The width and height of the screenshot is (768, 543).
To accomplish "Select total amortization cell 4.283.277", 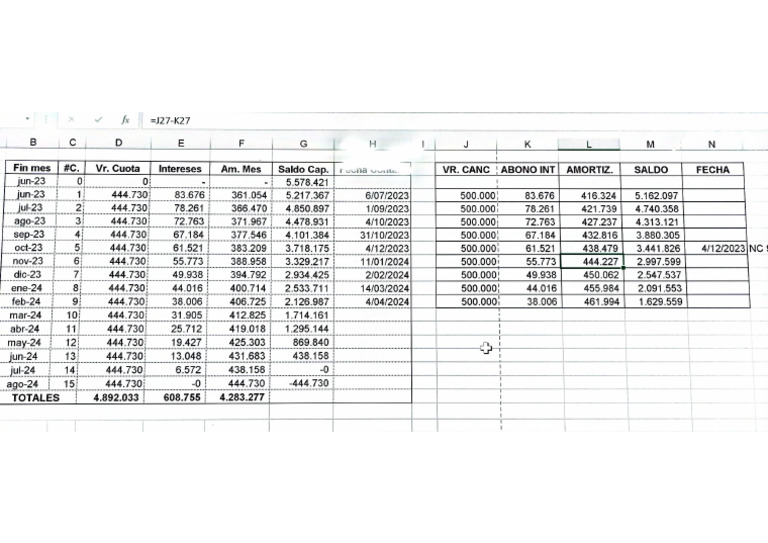I will pyautogui.click(x=238, y=397).
